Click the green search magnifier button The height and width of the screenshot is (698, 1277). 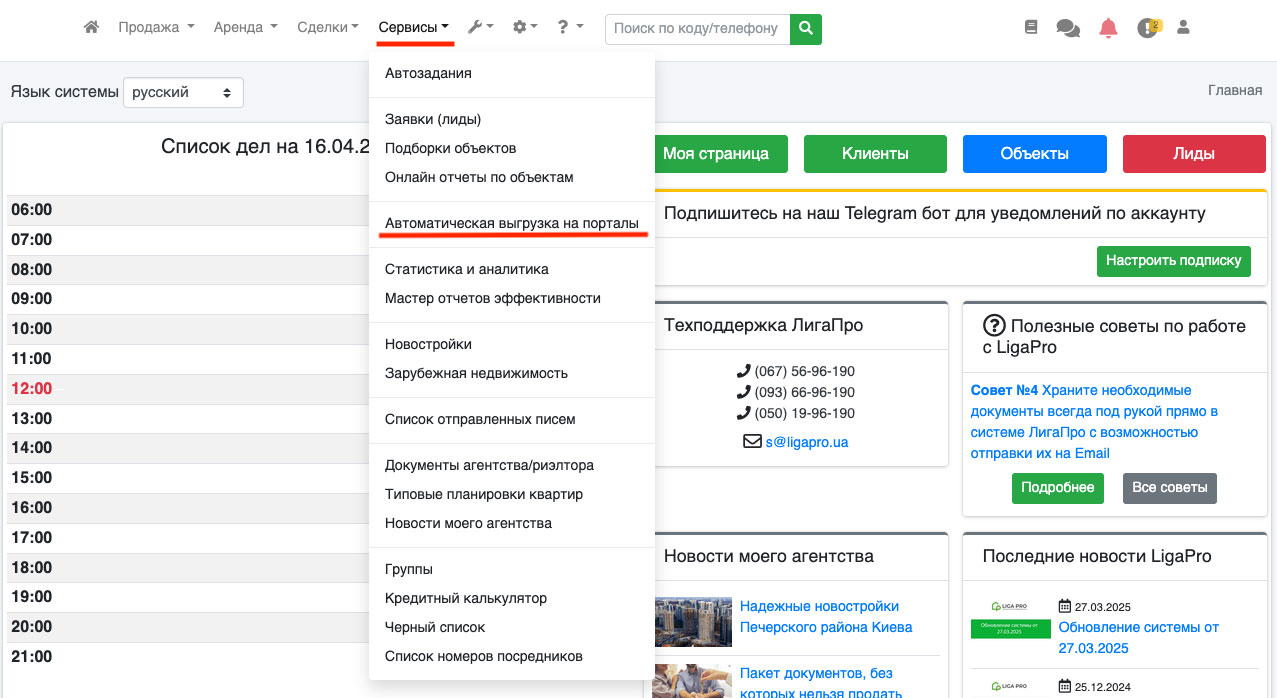pyautogui.click(x=805, y=29)
